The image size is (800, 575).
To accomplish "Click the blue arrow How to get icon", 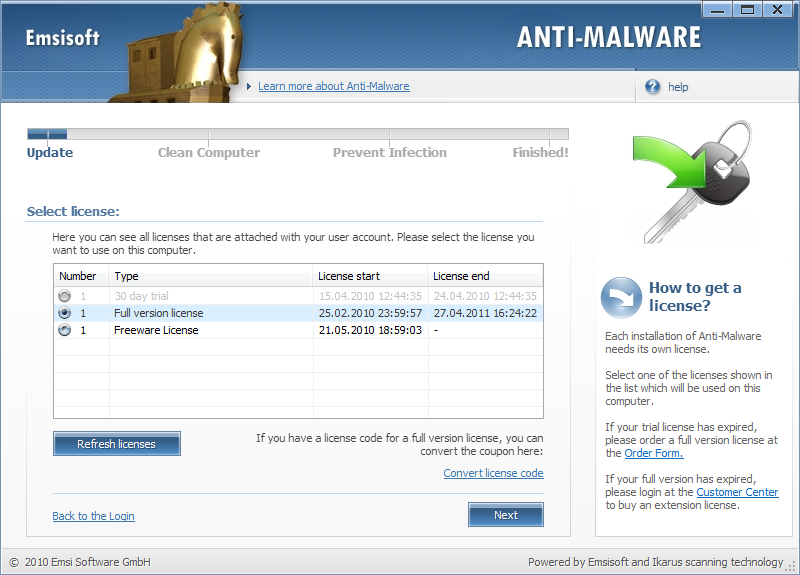I will 620,297.
